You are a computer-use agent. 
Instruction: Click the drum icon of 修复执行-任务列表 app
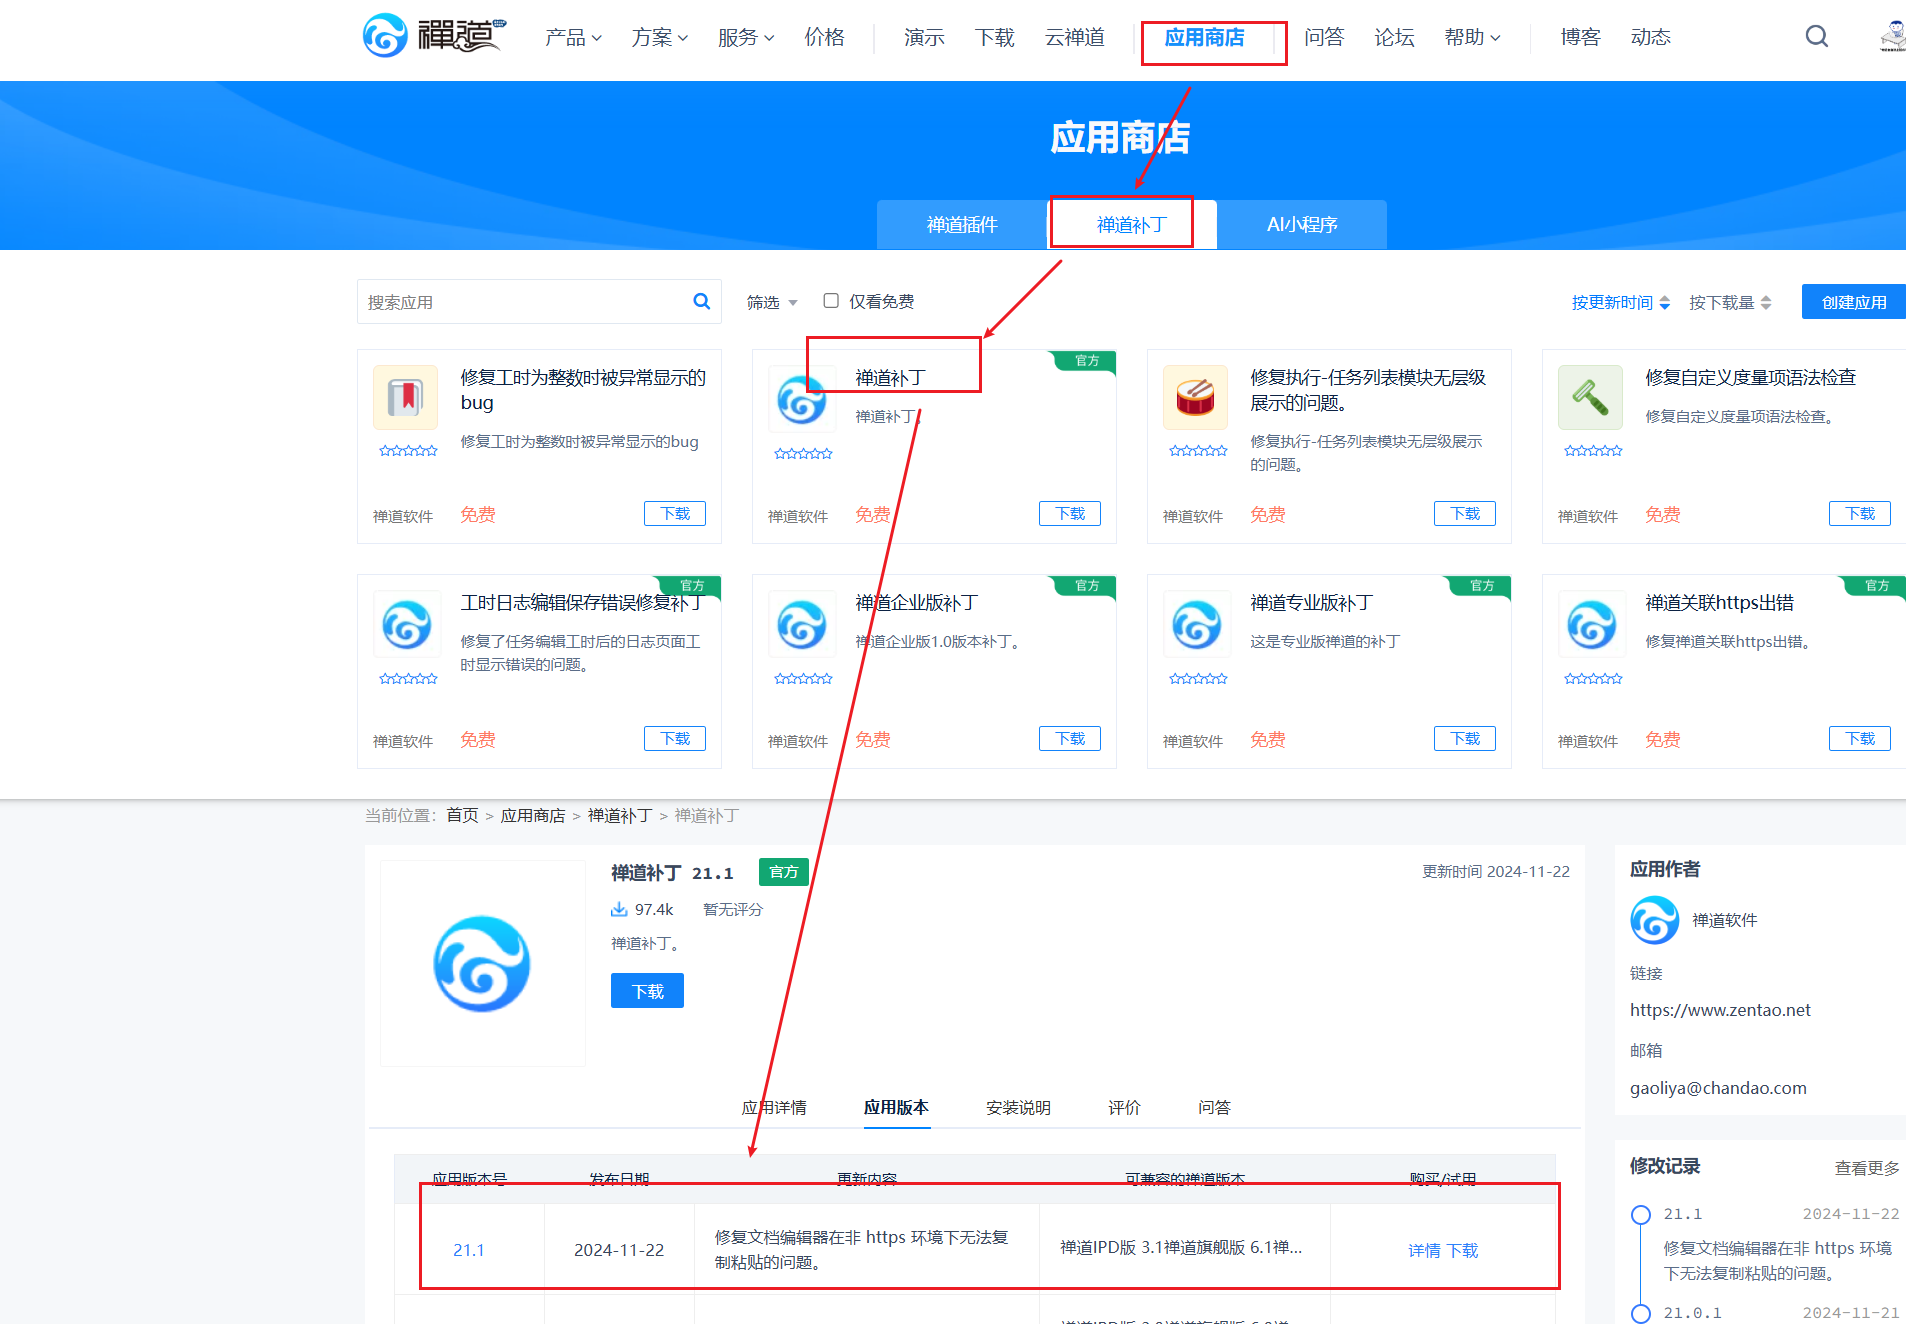(x=1195, y=397)
